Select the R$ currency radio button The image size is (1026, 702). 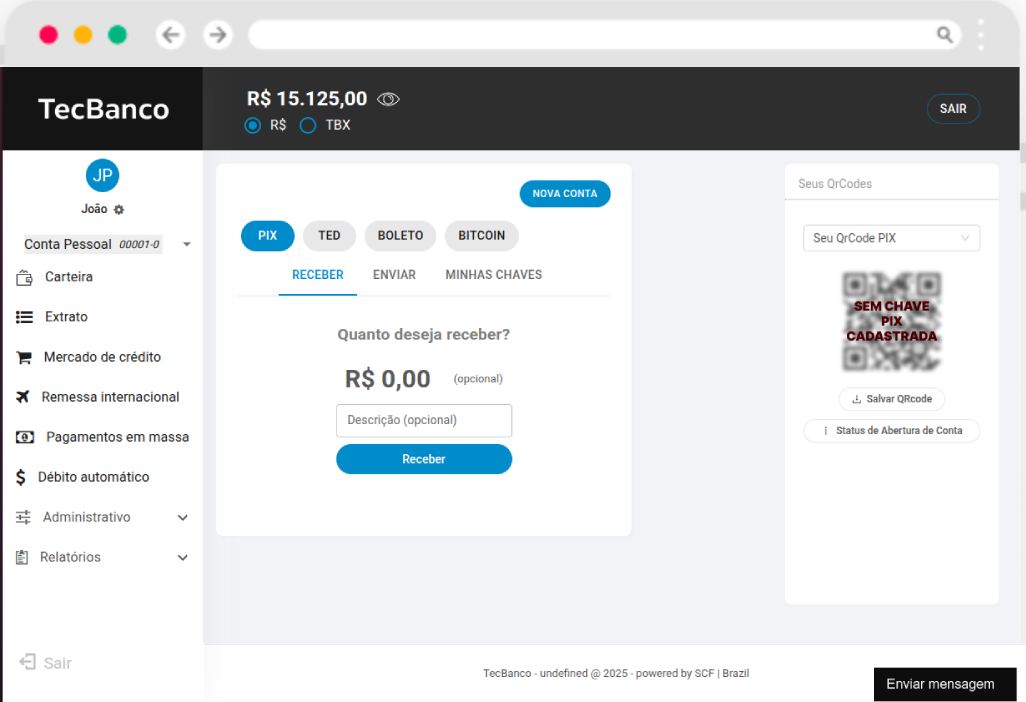click(x=252, y=125)
